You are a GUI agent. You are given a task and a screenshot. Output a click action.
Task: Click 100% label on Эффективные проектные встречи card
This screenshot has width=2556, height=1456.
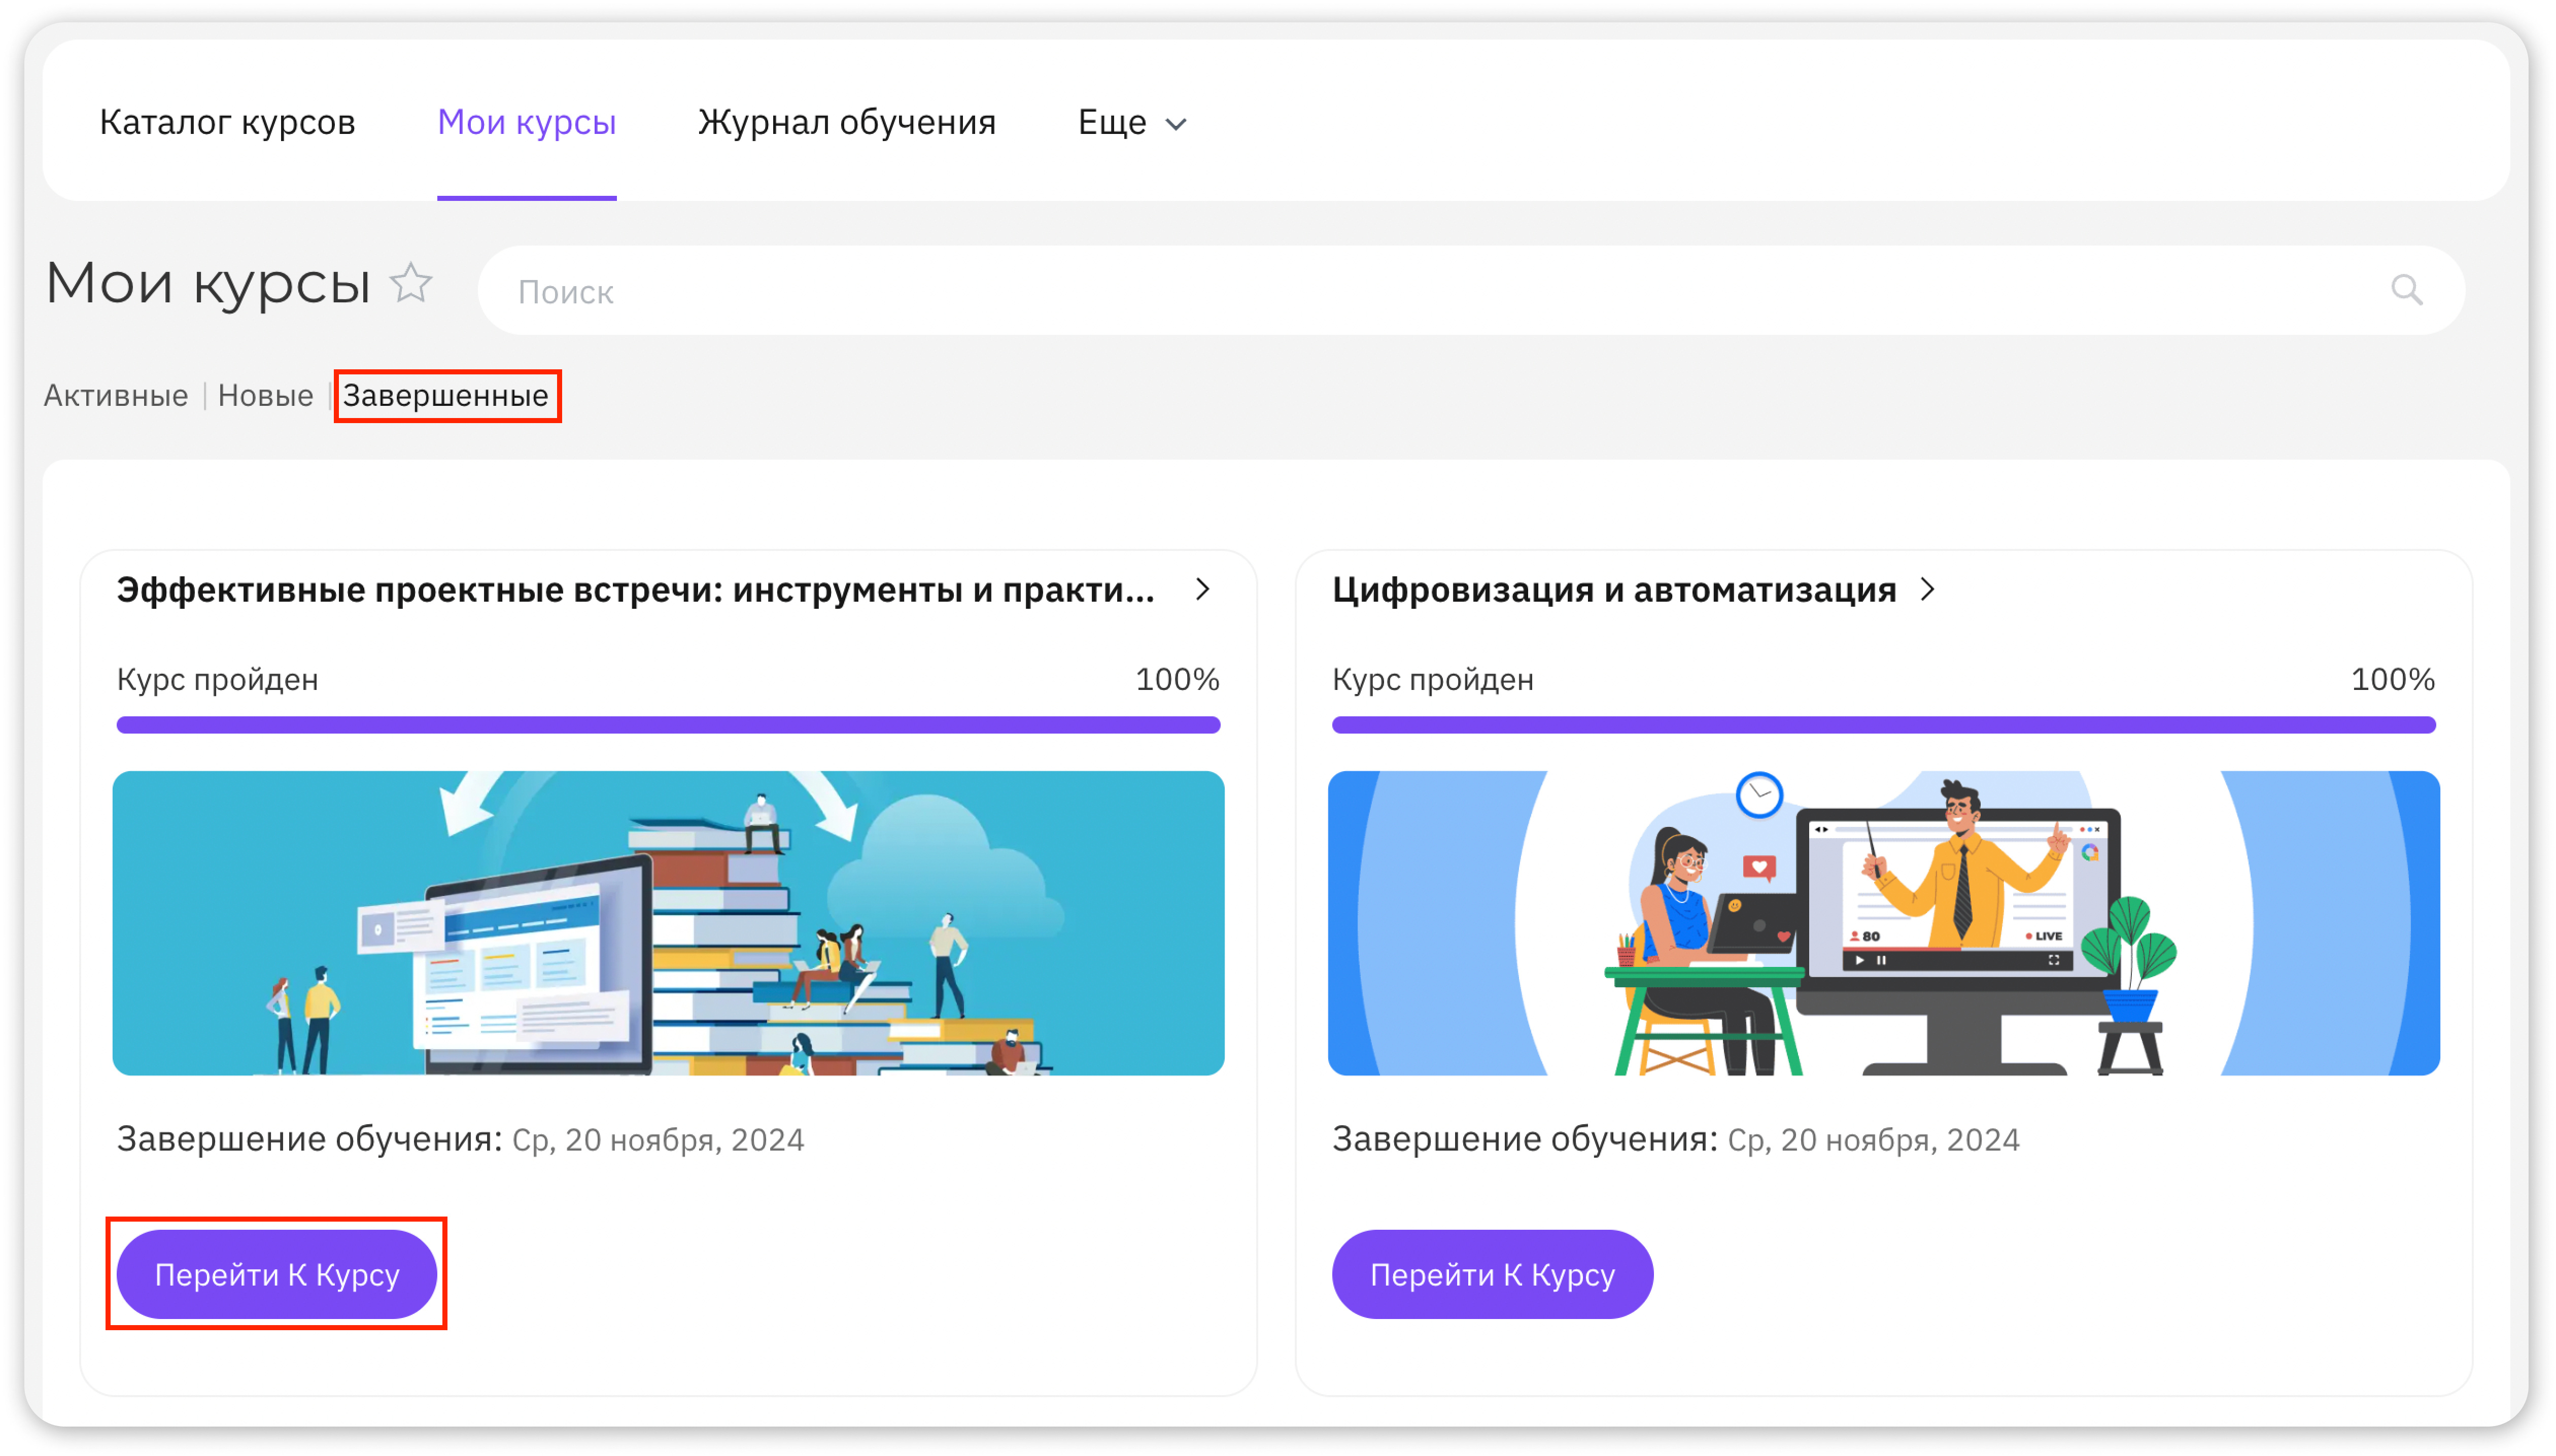(x=1177, y=679)
